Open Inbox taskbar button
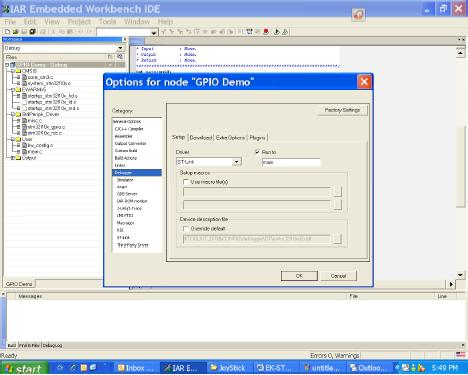468x375 pixels. pos(137,368)
